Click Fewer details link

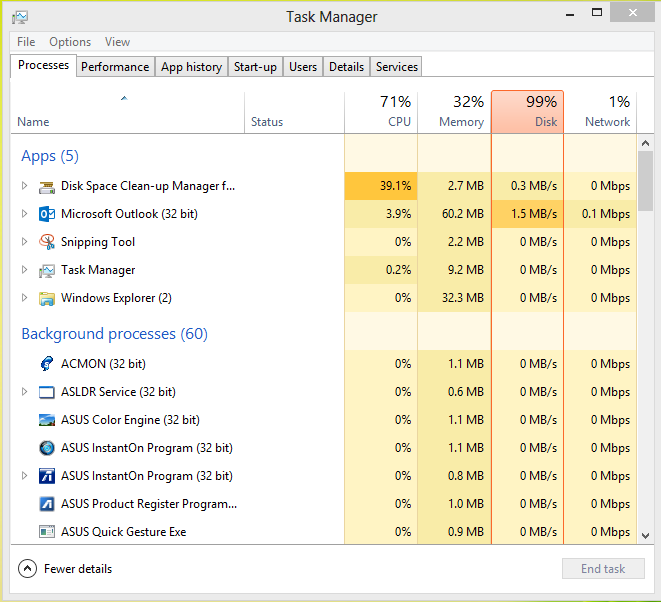pos(78,569)
